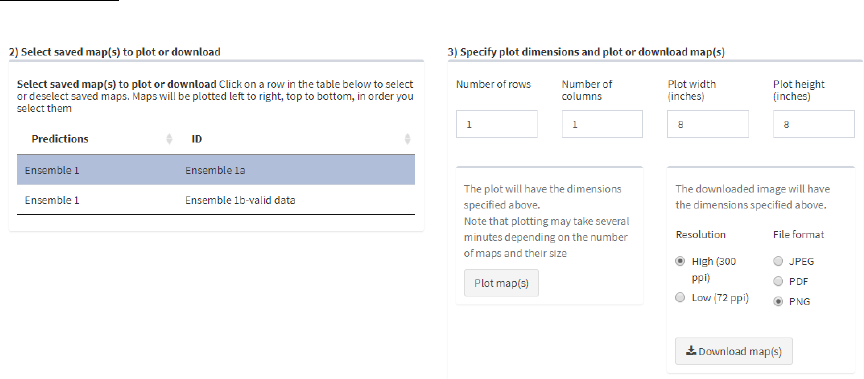
Task: Select the Ensemble 1b-valid data row
Action: pyautogui.click(x=216, y=199)
